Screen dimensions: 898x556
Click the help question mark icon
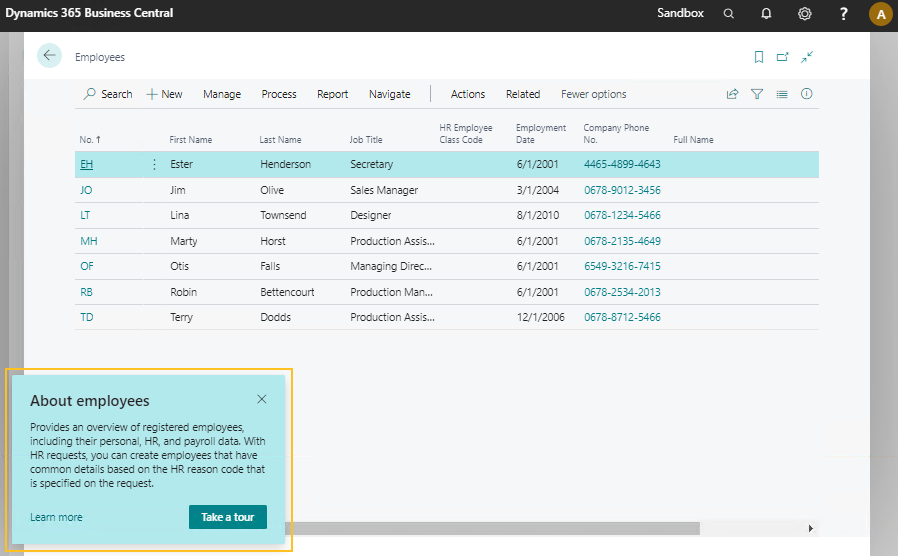tap(844, 14)
